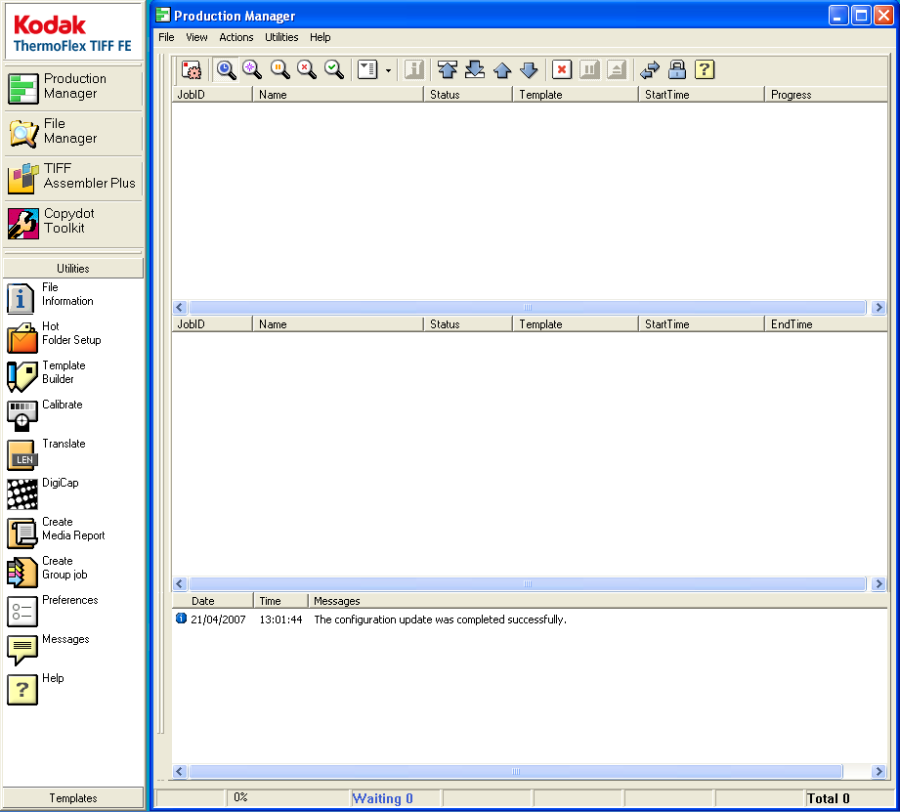
Task: Open the Utilities menu
Action: click(x=281, y=37)
